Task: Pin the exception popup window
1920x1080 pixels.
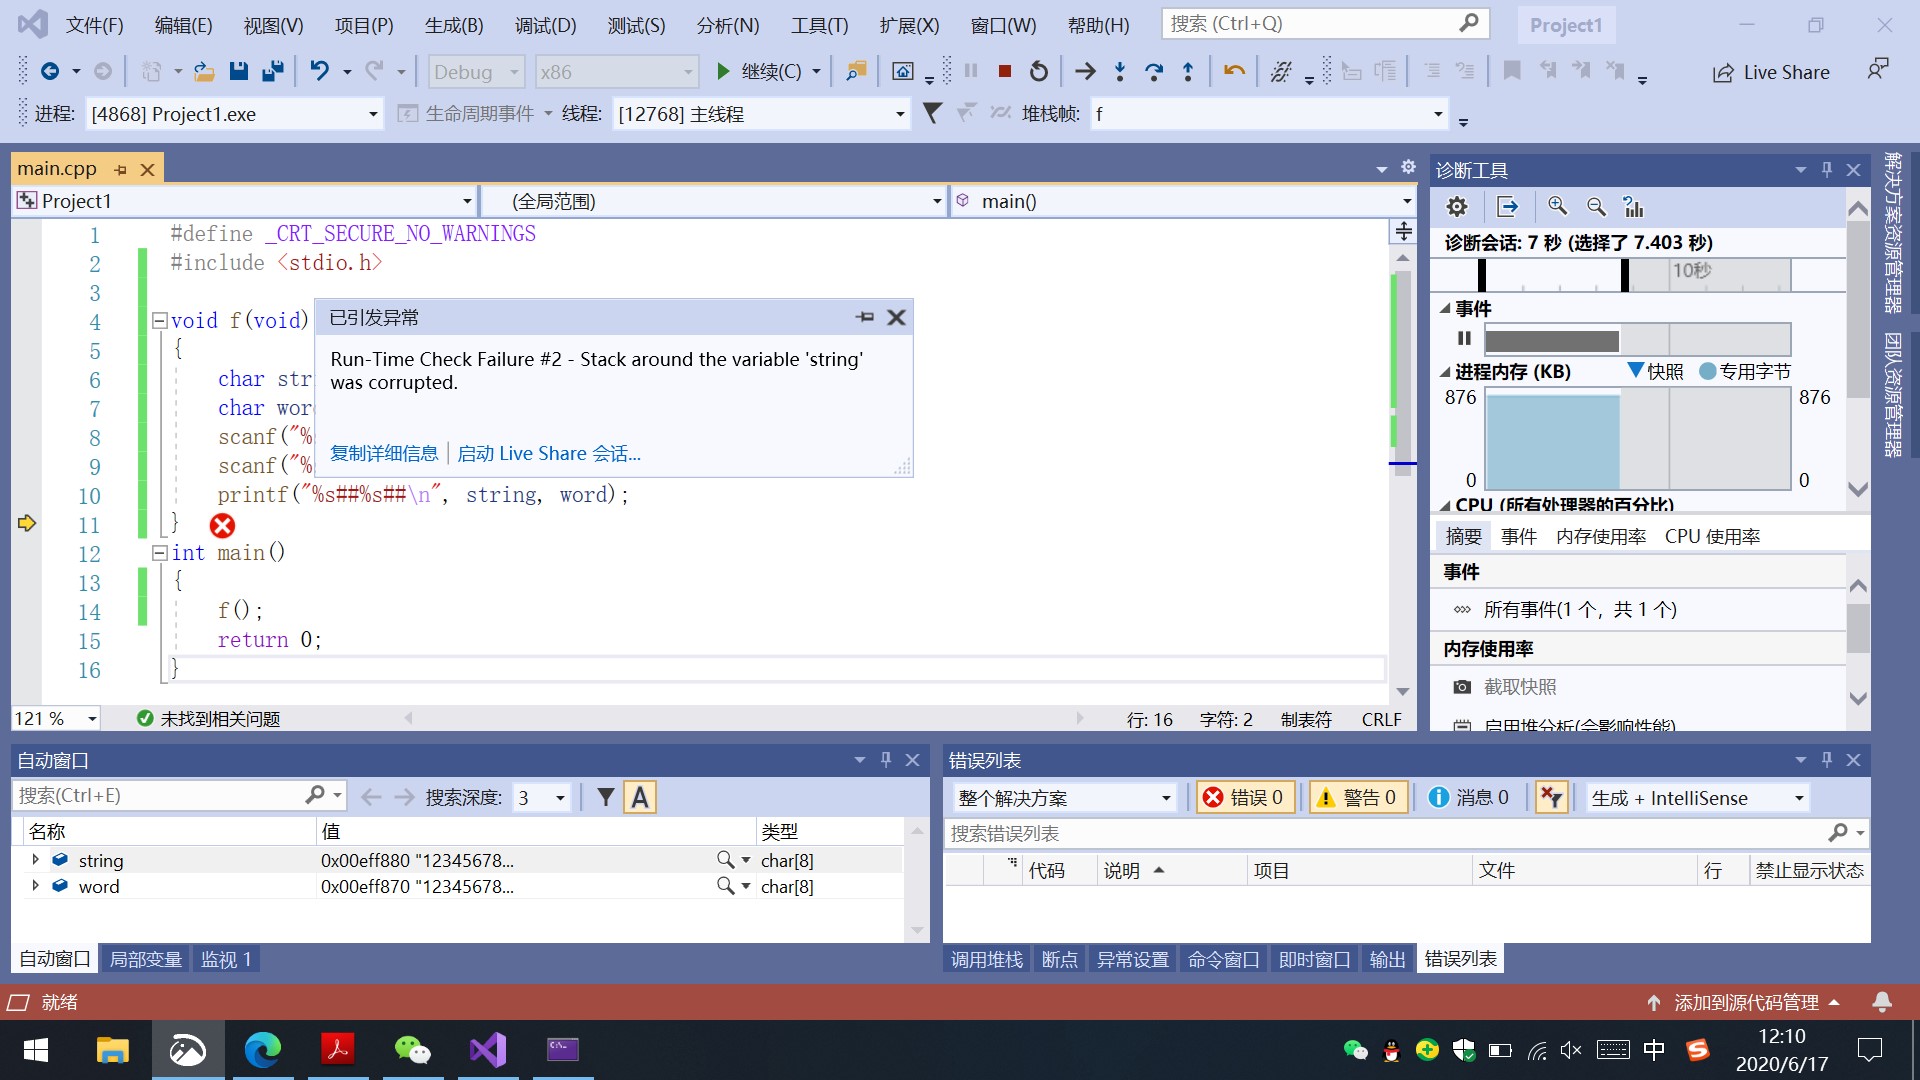Action: 865,317
